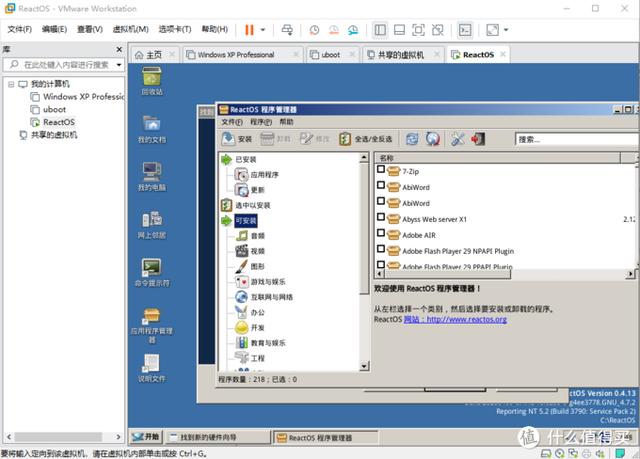Open the snapshot manager icon

pos(353,30)
